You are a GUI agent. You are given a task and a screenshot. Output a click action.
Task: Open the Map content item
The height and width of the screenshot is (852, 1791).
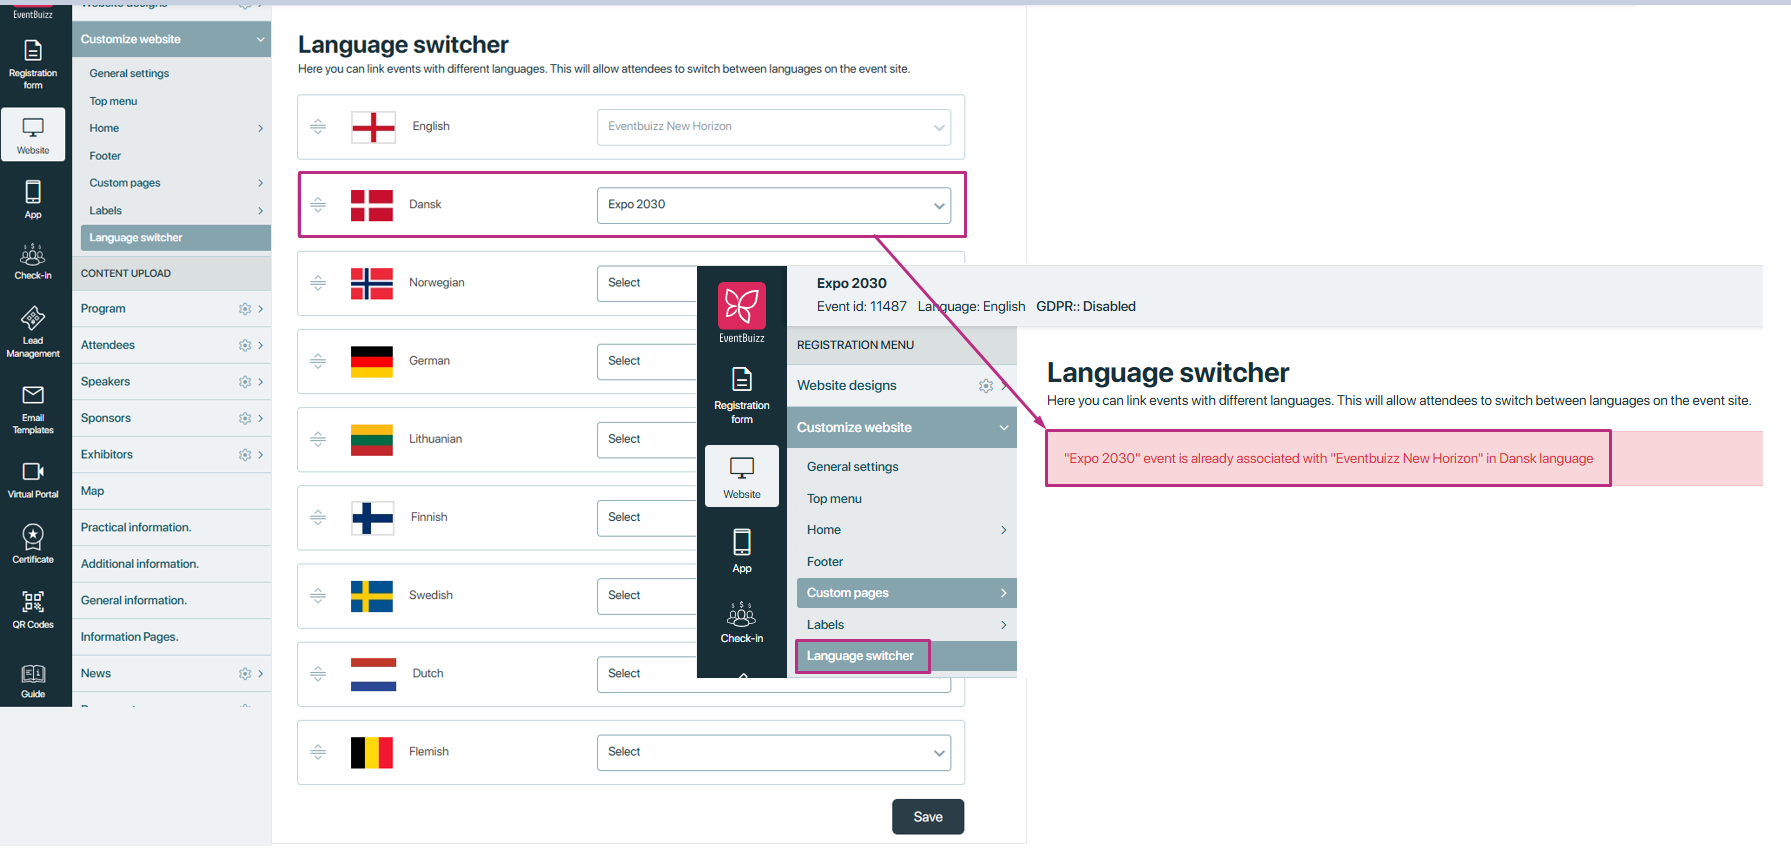[171, 491]
